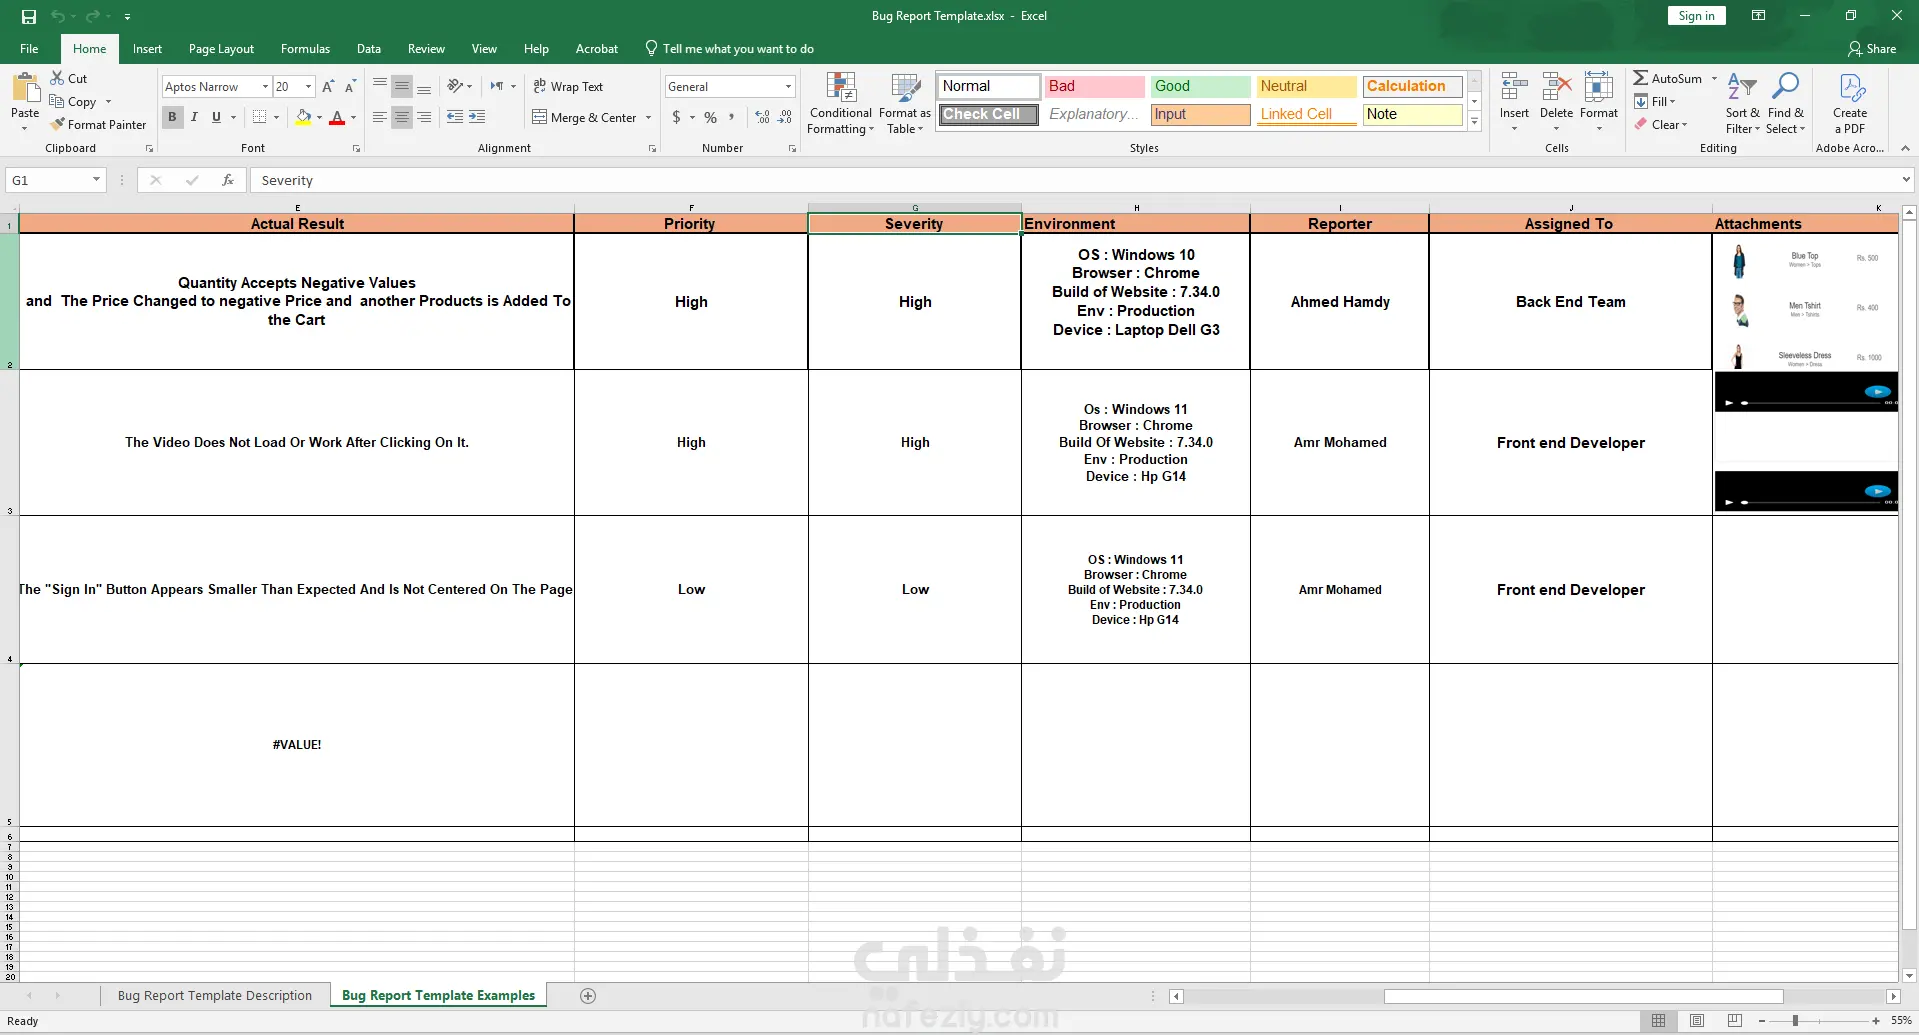Open the Bug Report Template Description sheet
Viewport: 1919px width, 1035px height.
(215, 995)
